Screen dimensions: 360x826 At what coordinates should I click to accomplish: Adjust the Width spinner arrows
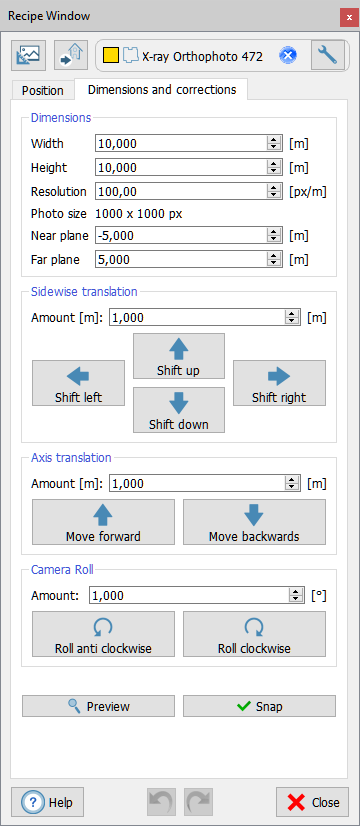(x=273, y=143)
